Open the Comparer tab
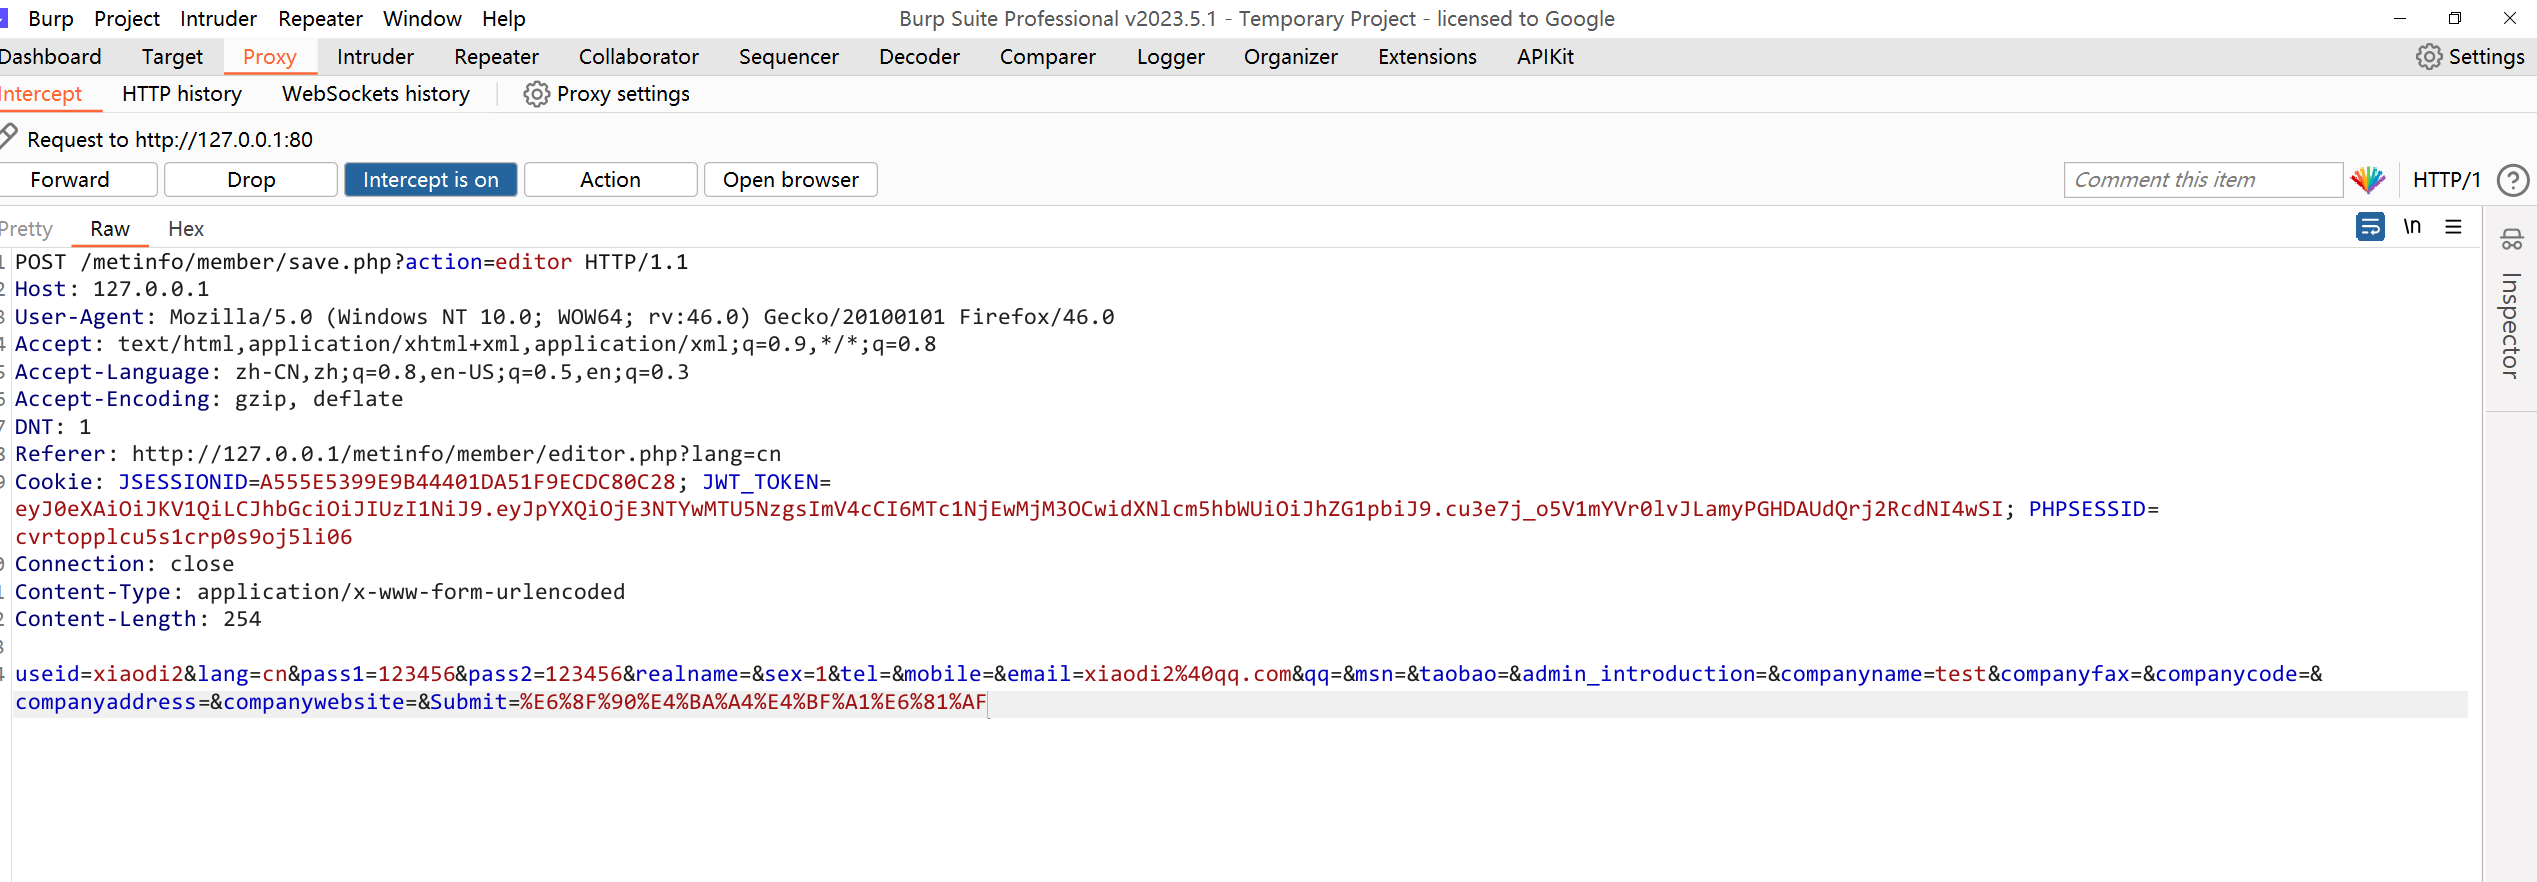The image size is (2537, 882). pos(1048,57)
